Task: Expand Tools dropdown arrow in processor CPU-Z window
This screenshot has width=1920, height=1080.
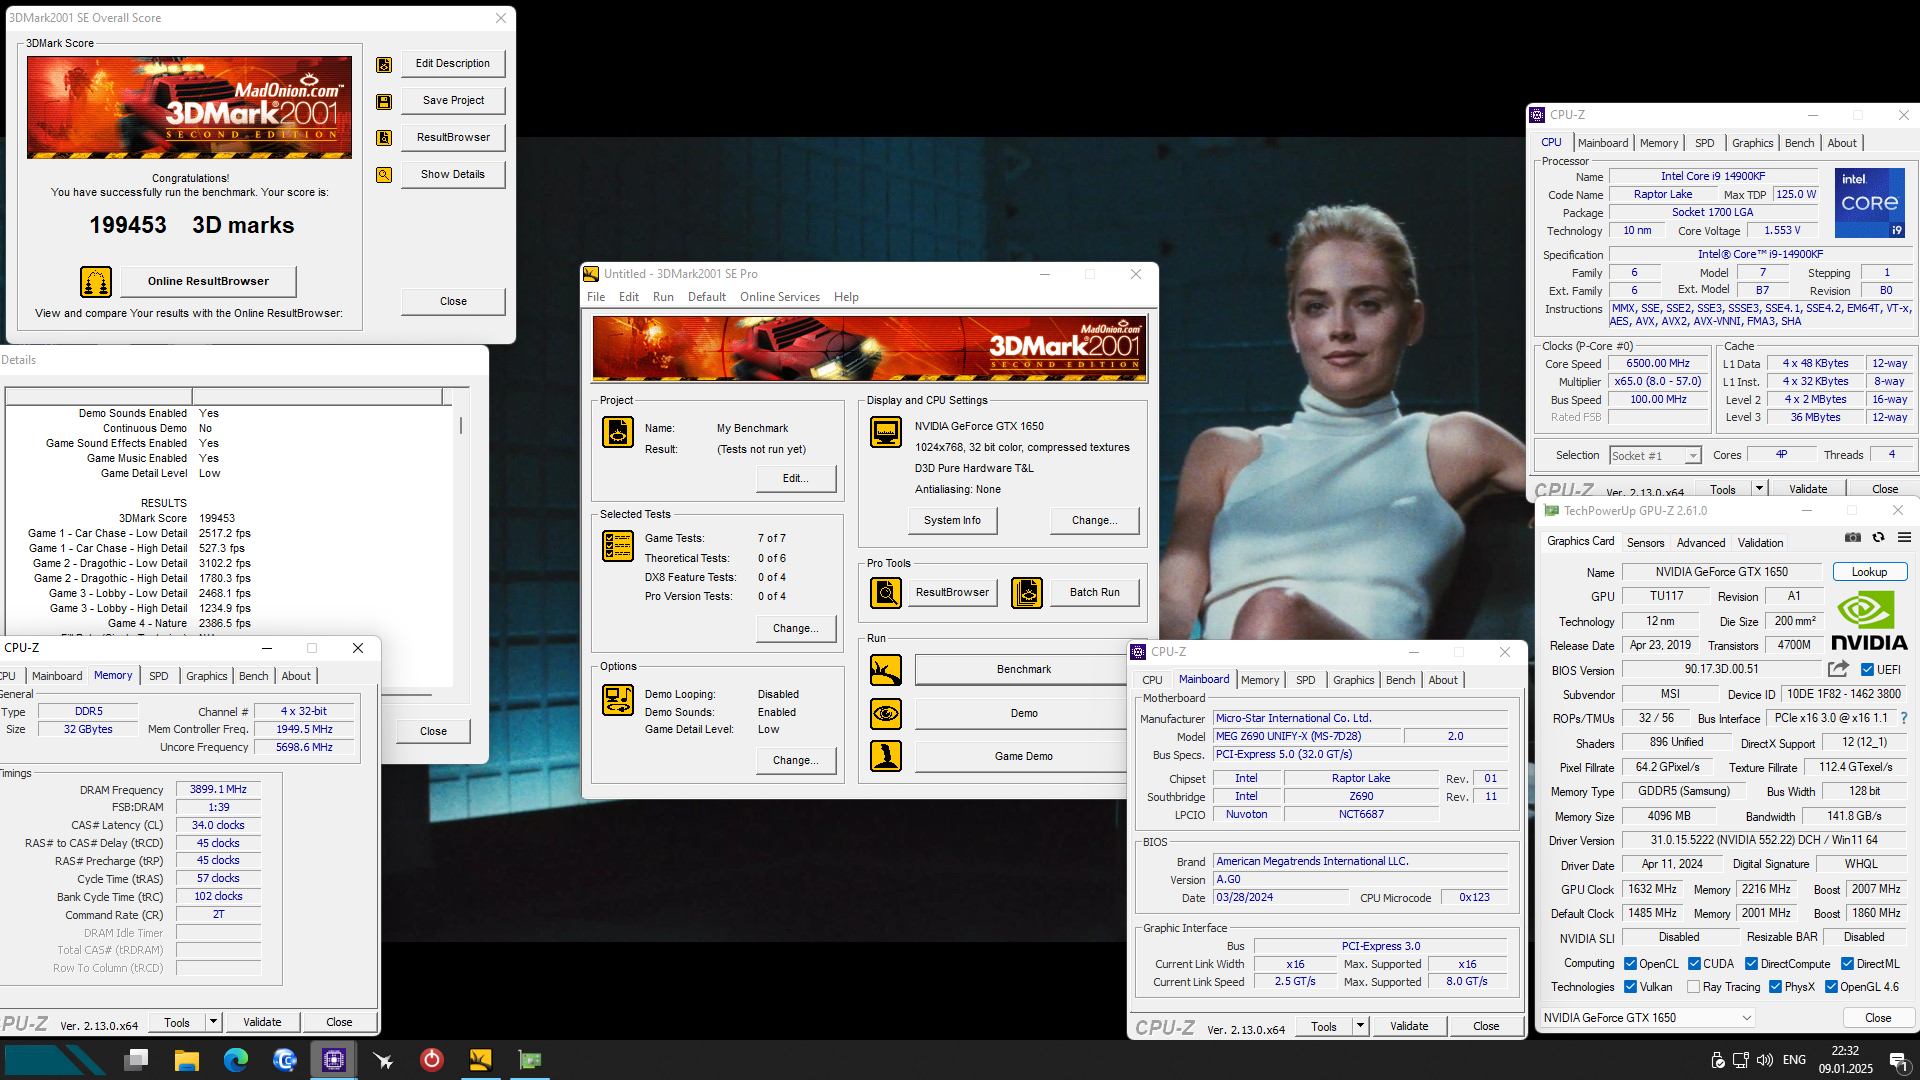Action: tap(1759, 489)
